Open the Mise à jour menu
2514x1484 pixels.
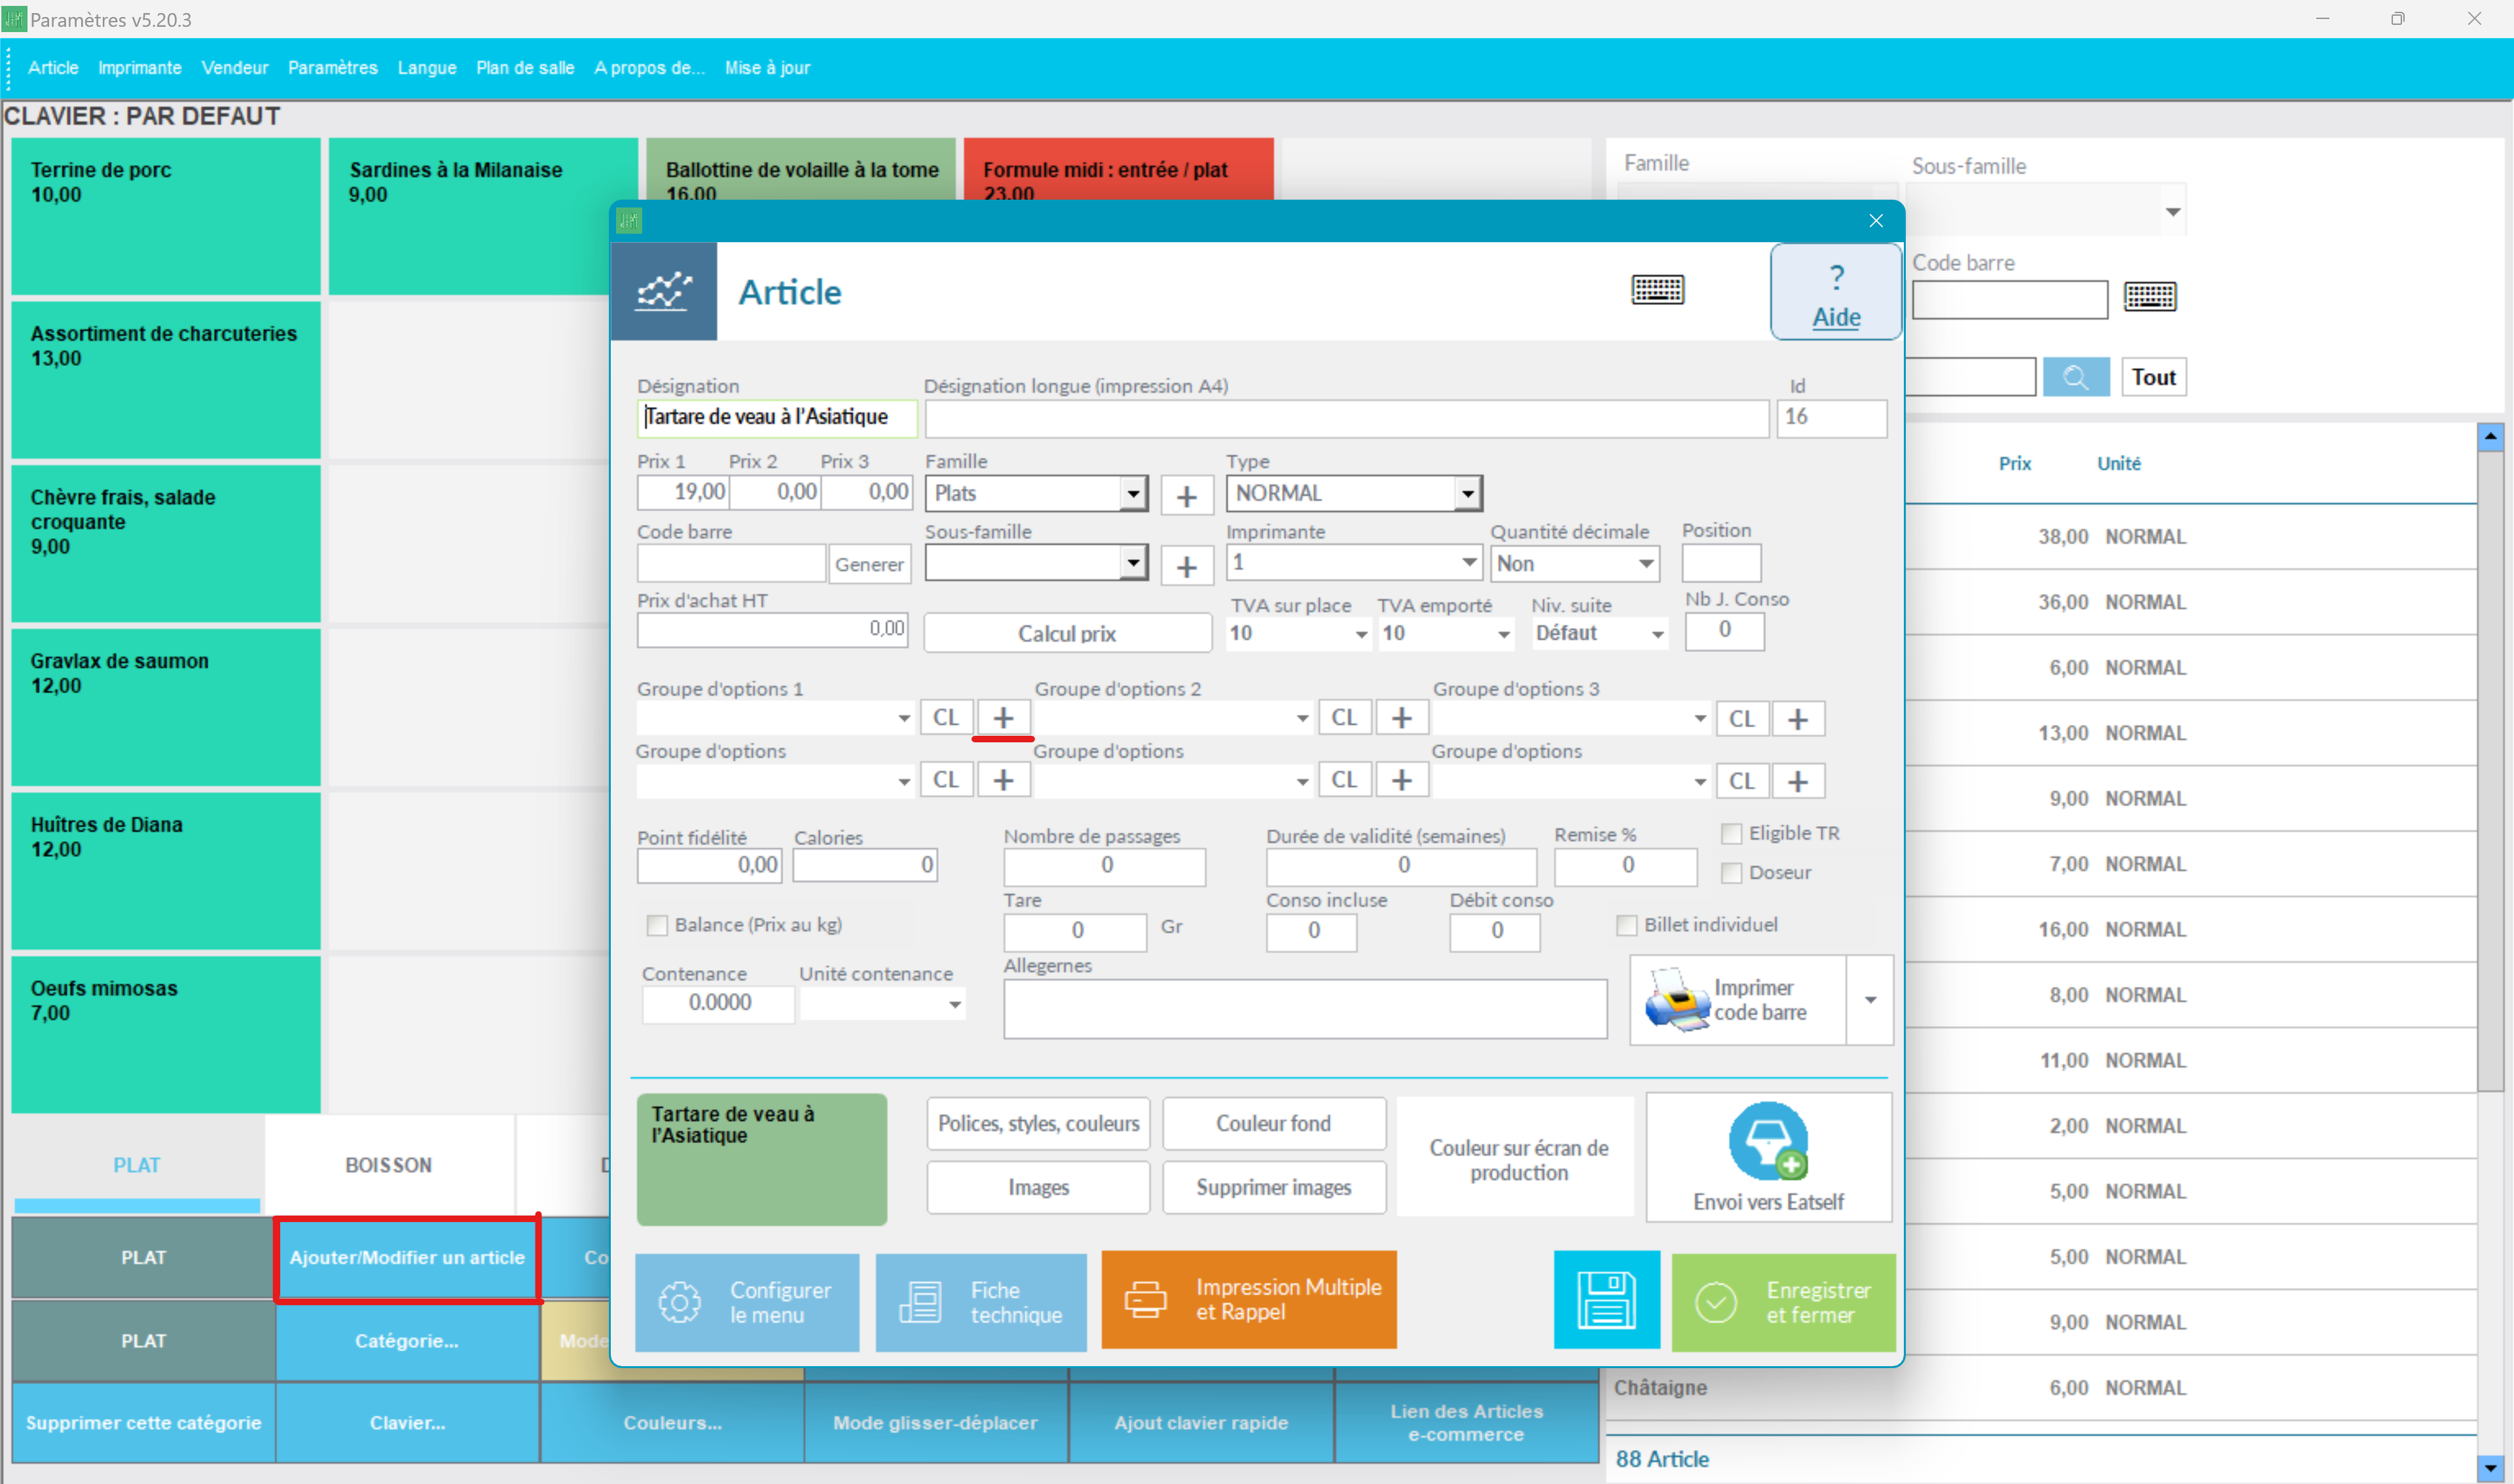point(767,68)
